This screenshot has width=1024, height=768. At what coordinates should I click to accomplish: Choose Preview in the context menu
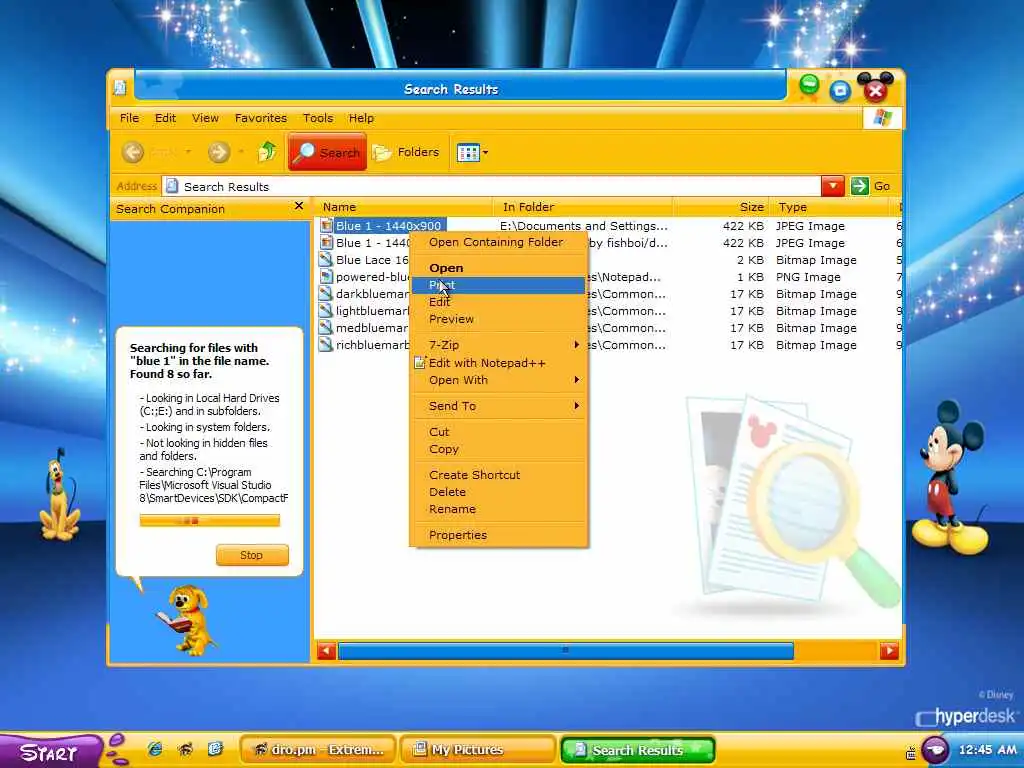pos(499,319)
